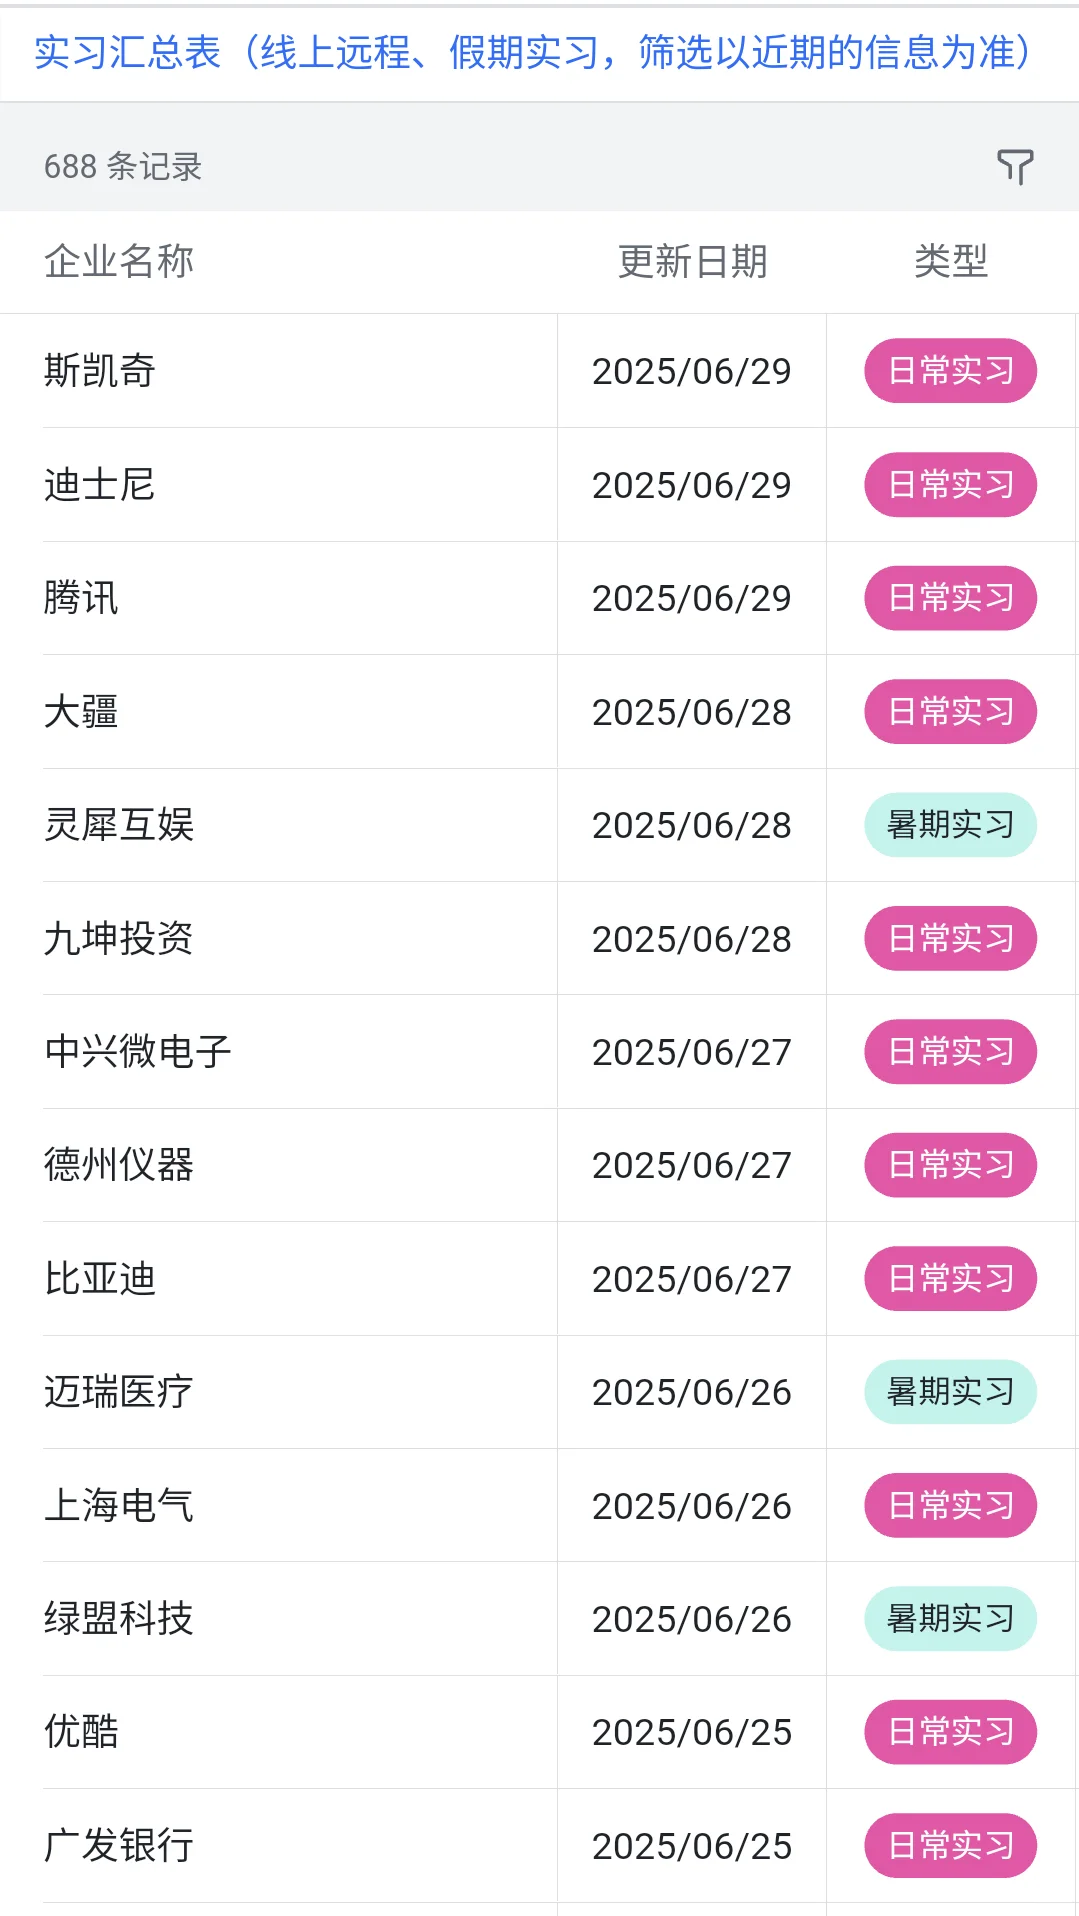Viewport: 1079px width, 1916px height.
Task: Click the 暑期实习 tag for 绿盟科技
Action: click(x=950, y=1619)
